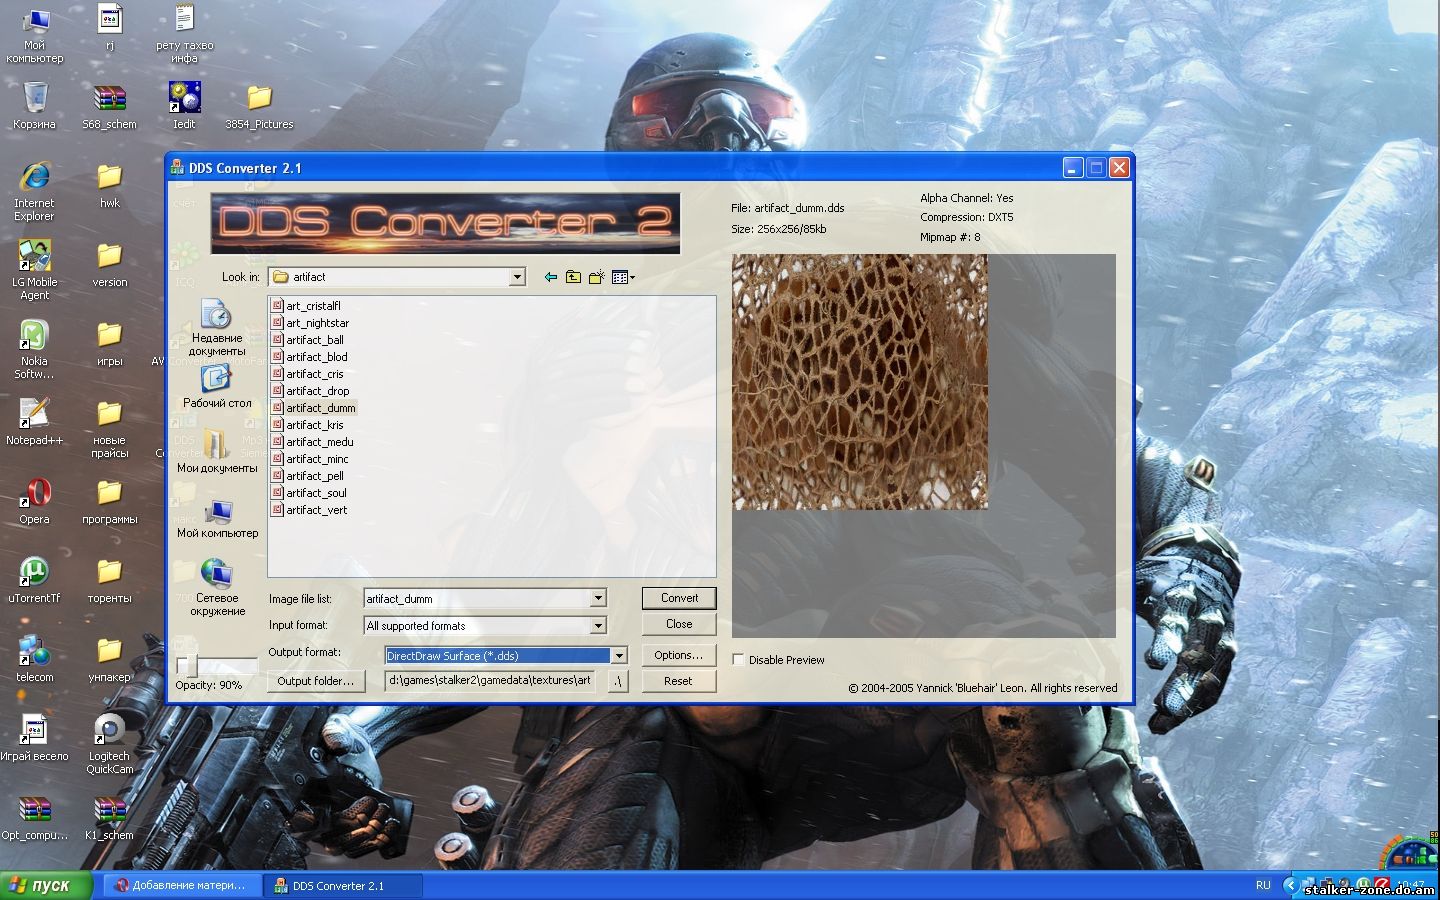Expand the Output format dropdown
Screen dimensions: 1440x900
(619, 656)
